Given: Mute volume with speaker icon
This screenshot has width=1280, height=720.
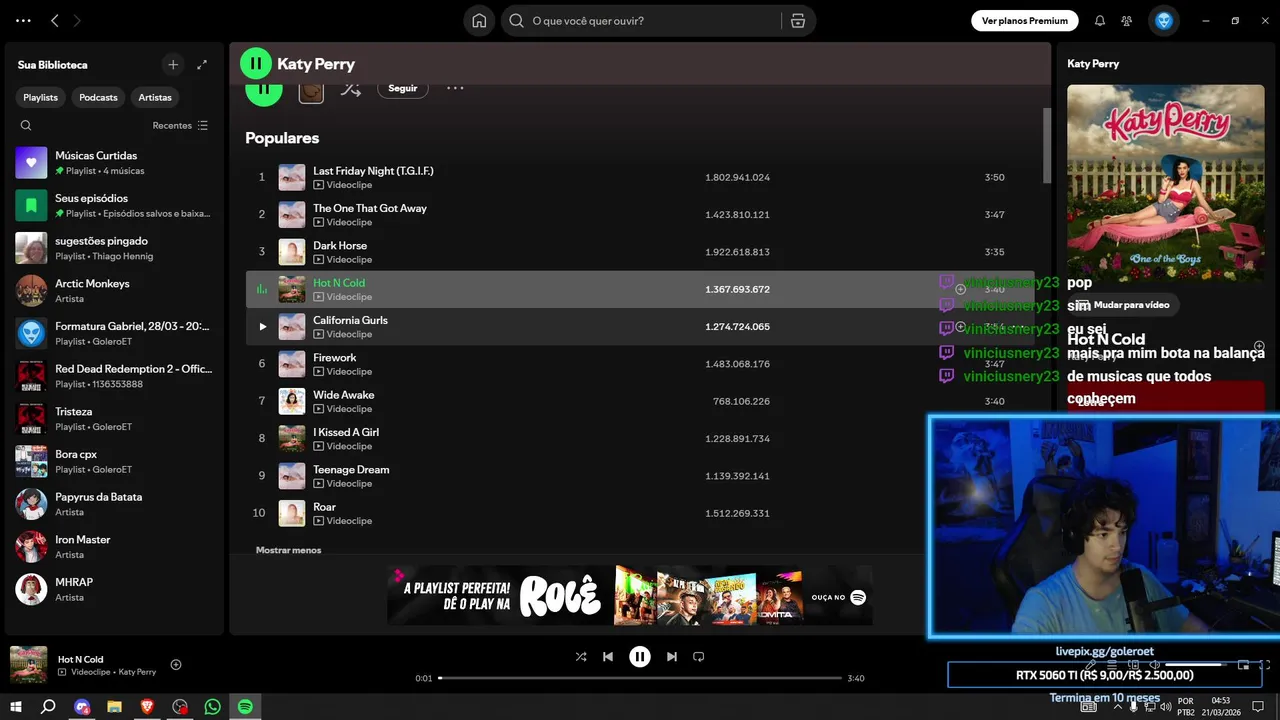Looking at the screenshot, I should 1155,665.
